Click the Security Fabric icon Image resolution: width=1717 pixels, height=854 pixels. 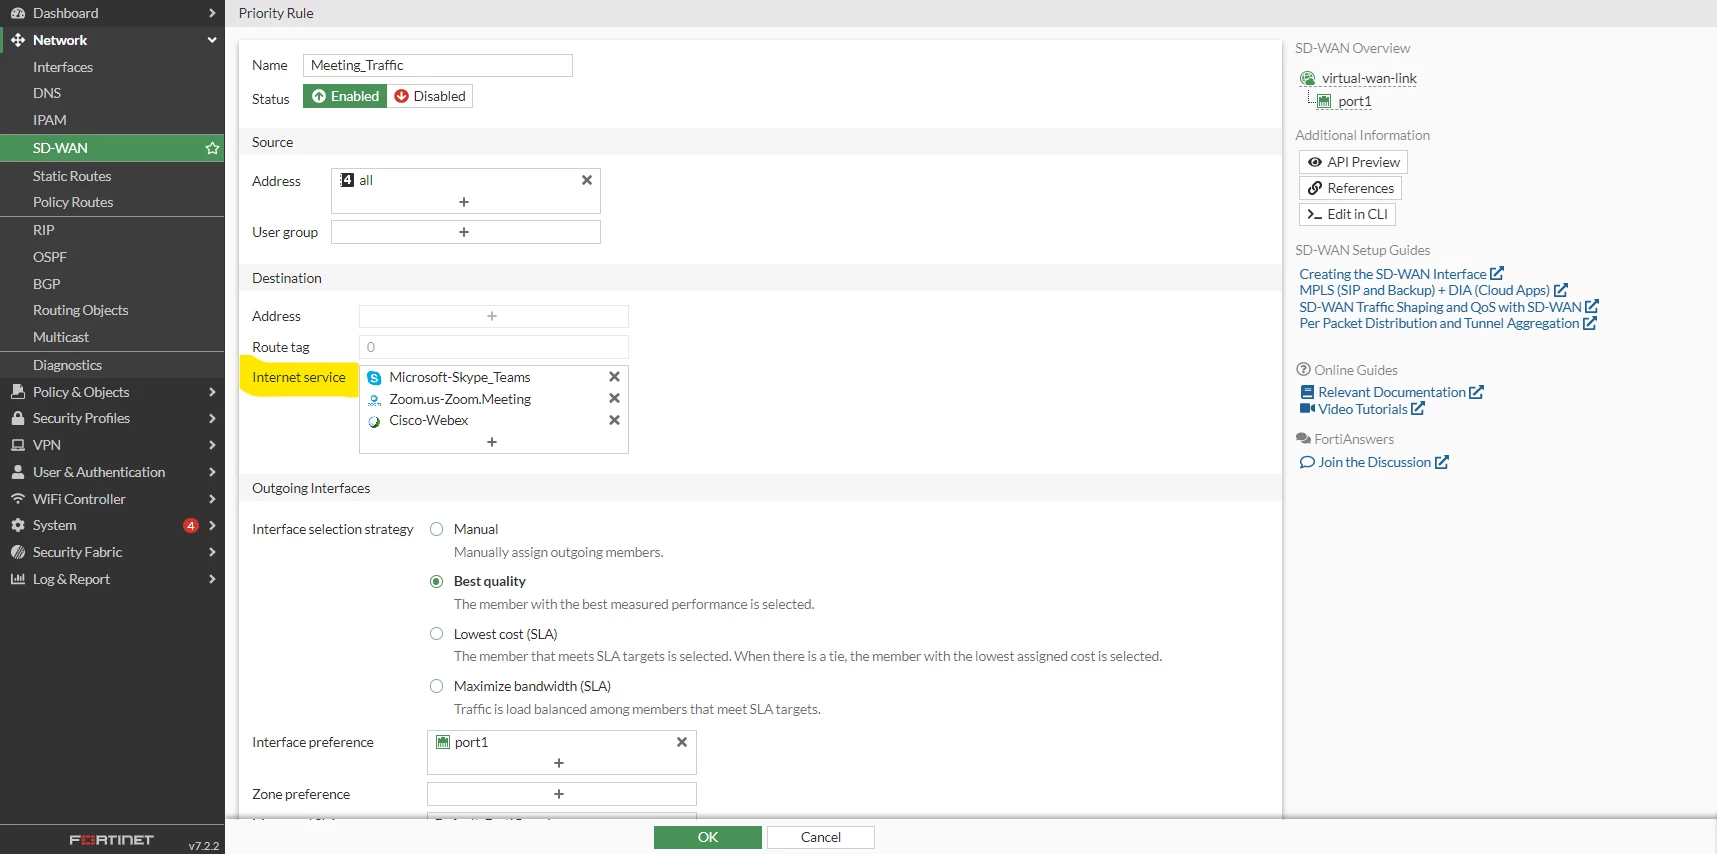(18, 552)
